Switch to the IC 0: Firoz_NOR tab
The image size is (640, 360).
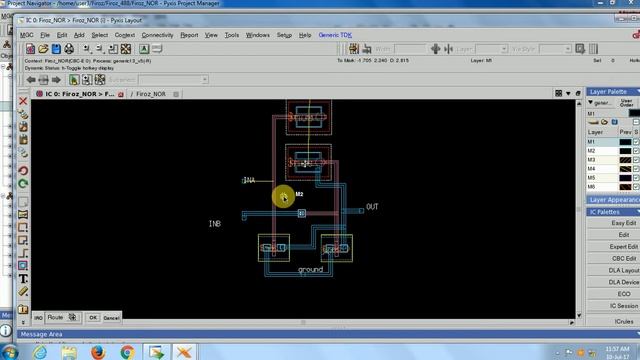[80, 94]
